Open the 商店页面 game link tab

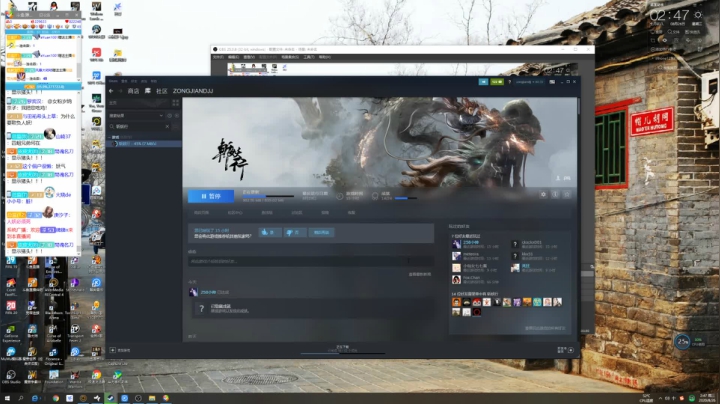[202, 213]
